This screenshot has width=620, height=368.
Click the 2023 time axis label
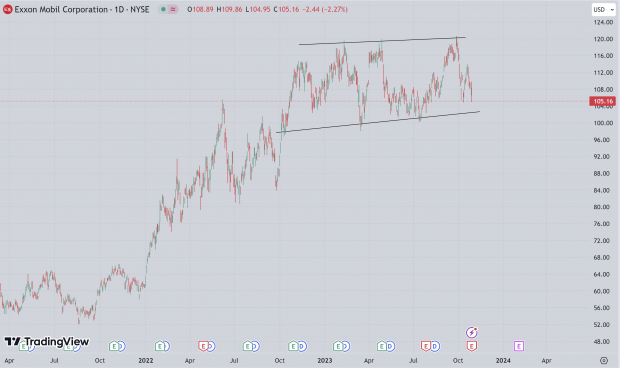[x=325, y=360]
